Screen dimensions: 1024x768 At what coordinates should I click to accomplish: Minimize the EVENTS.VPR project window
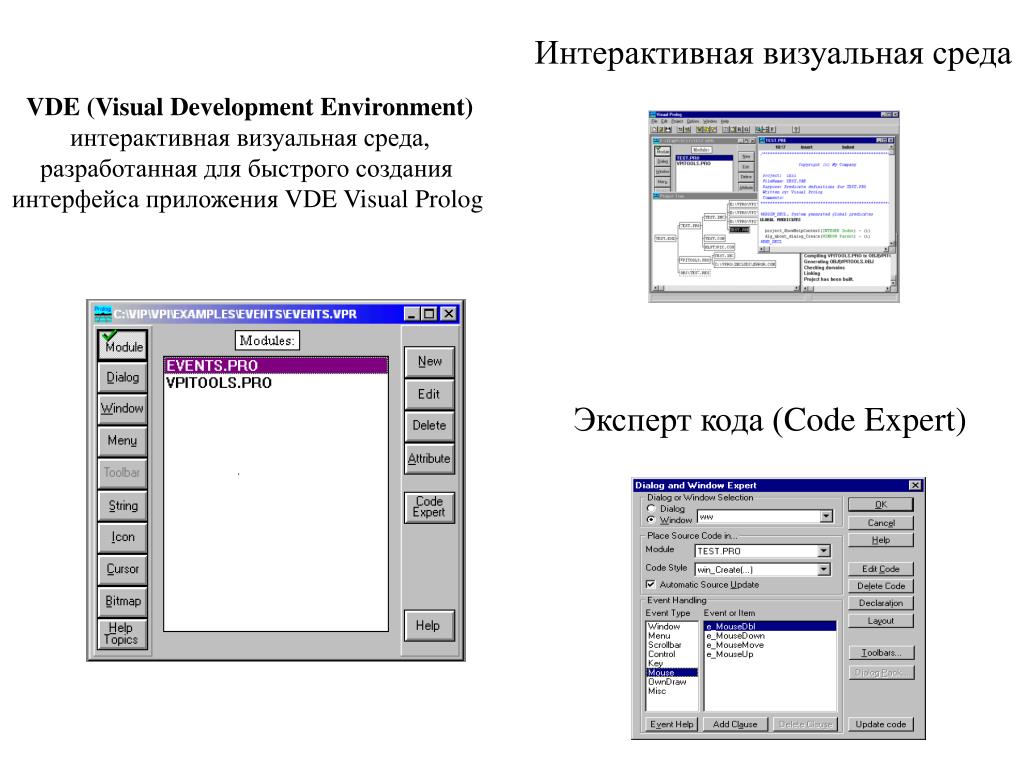pyautogui.click(x=411, y=314)
